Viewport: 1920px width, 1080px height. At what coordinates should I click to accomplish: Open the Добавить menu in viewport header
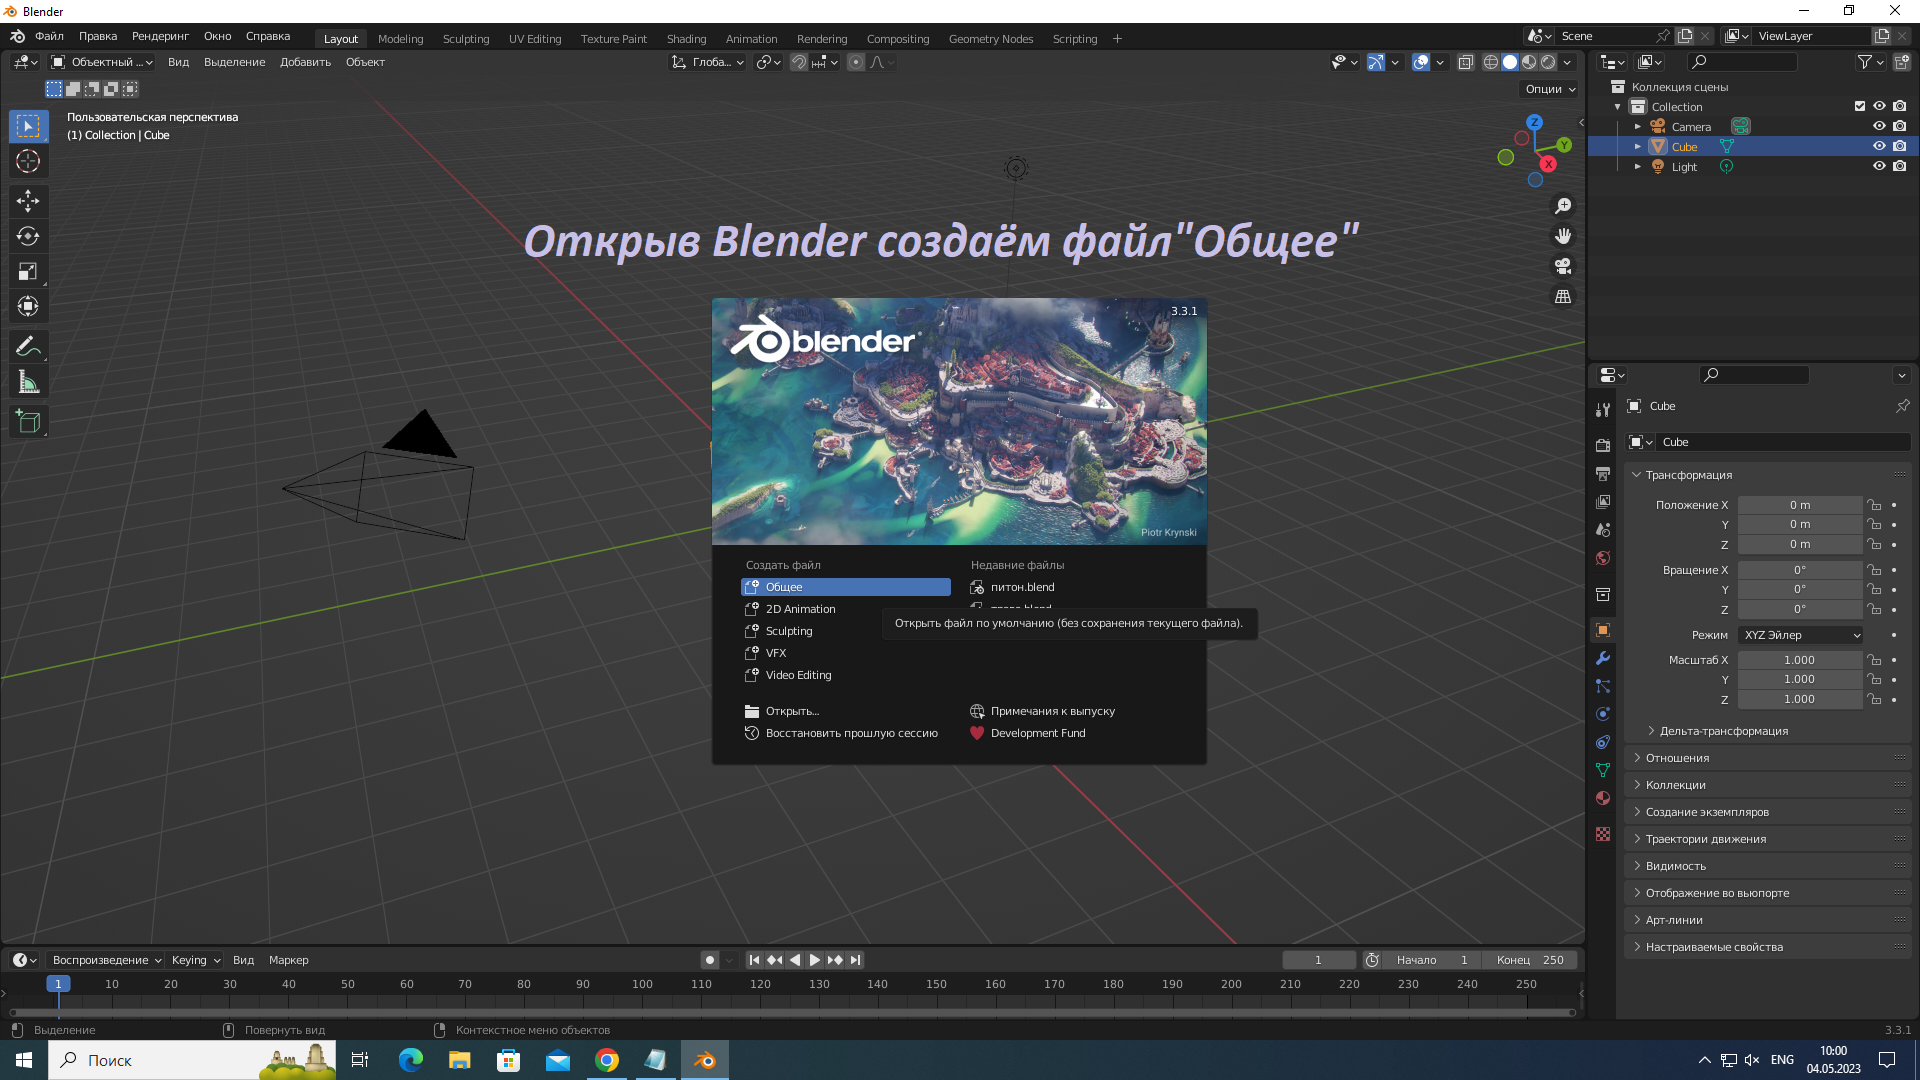tap(305, 62)
